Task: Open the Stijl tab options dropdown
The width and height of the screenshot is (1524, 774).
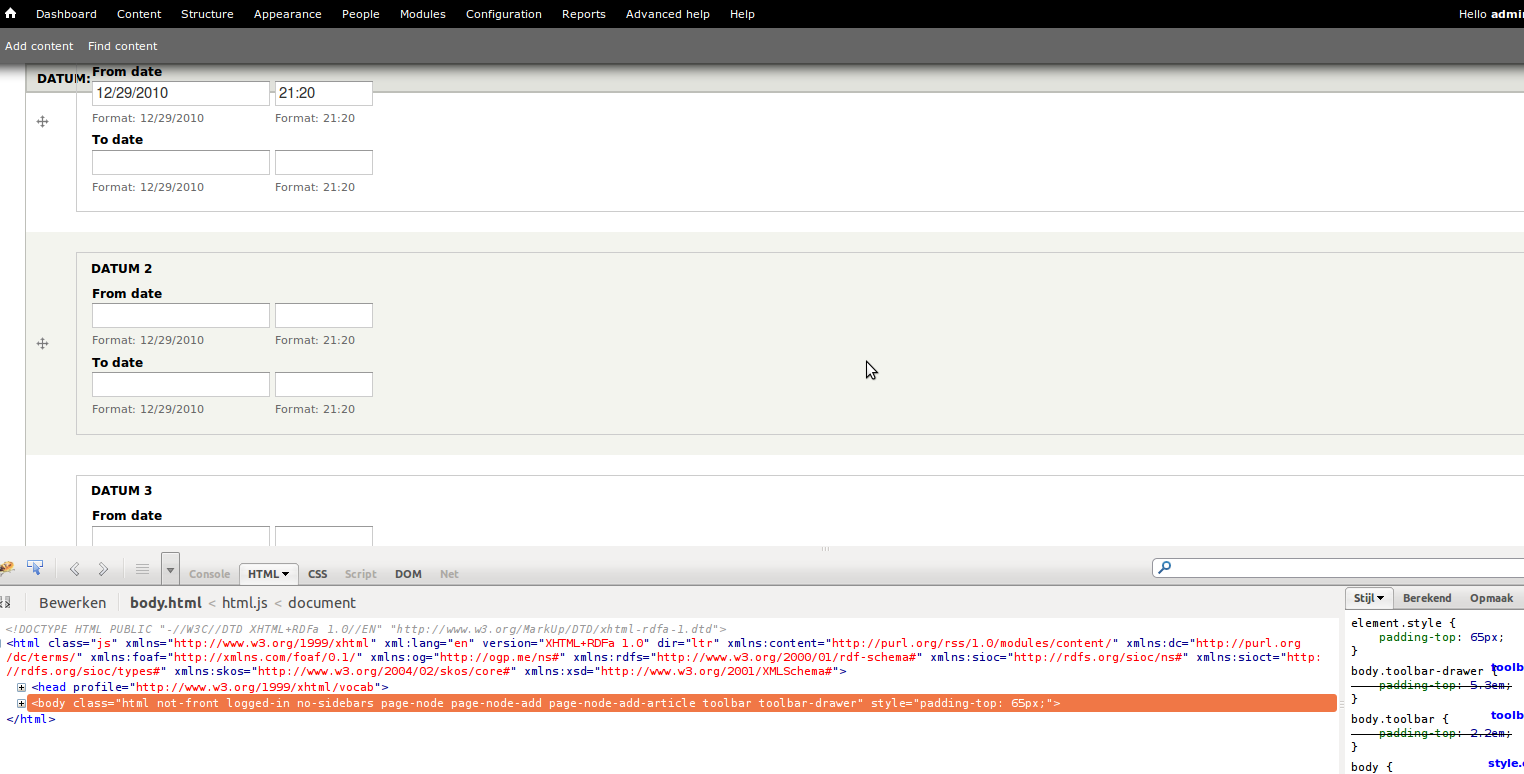Action: click(x=1369, y=598)
